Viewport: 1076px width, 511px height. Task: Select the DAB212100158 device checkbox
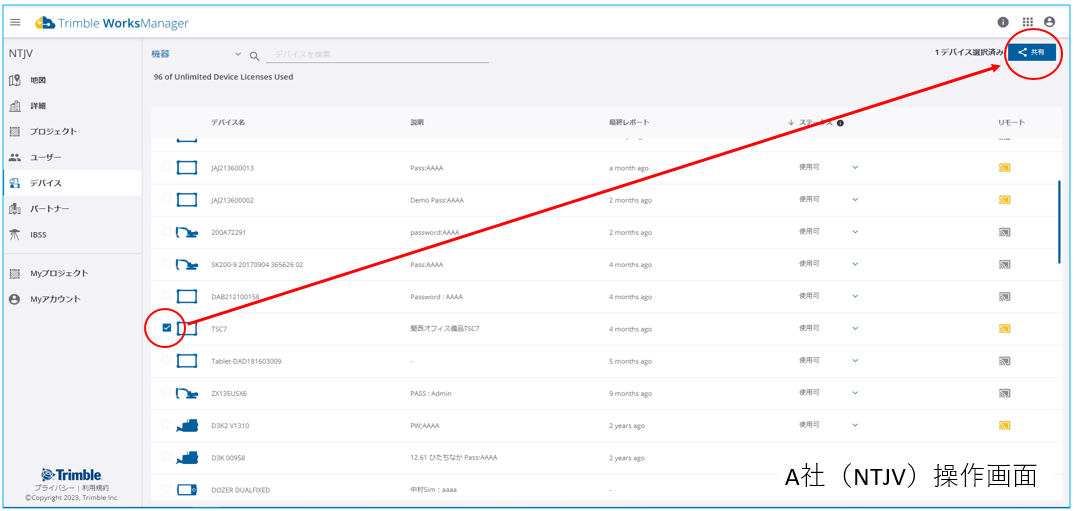pyautogui.click(x=167, y=296)
